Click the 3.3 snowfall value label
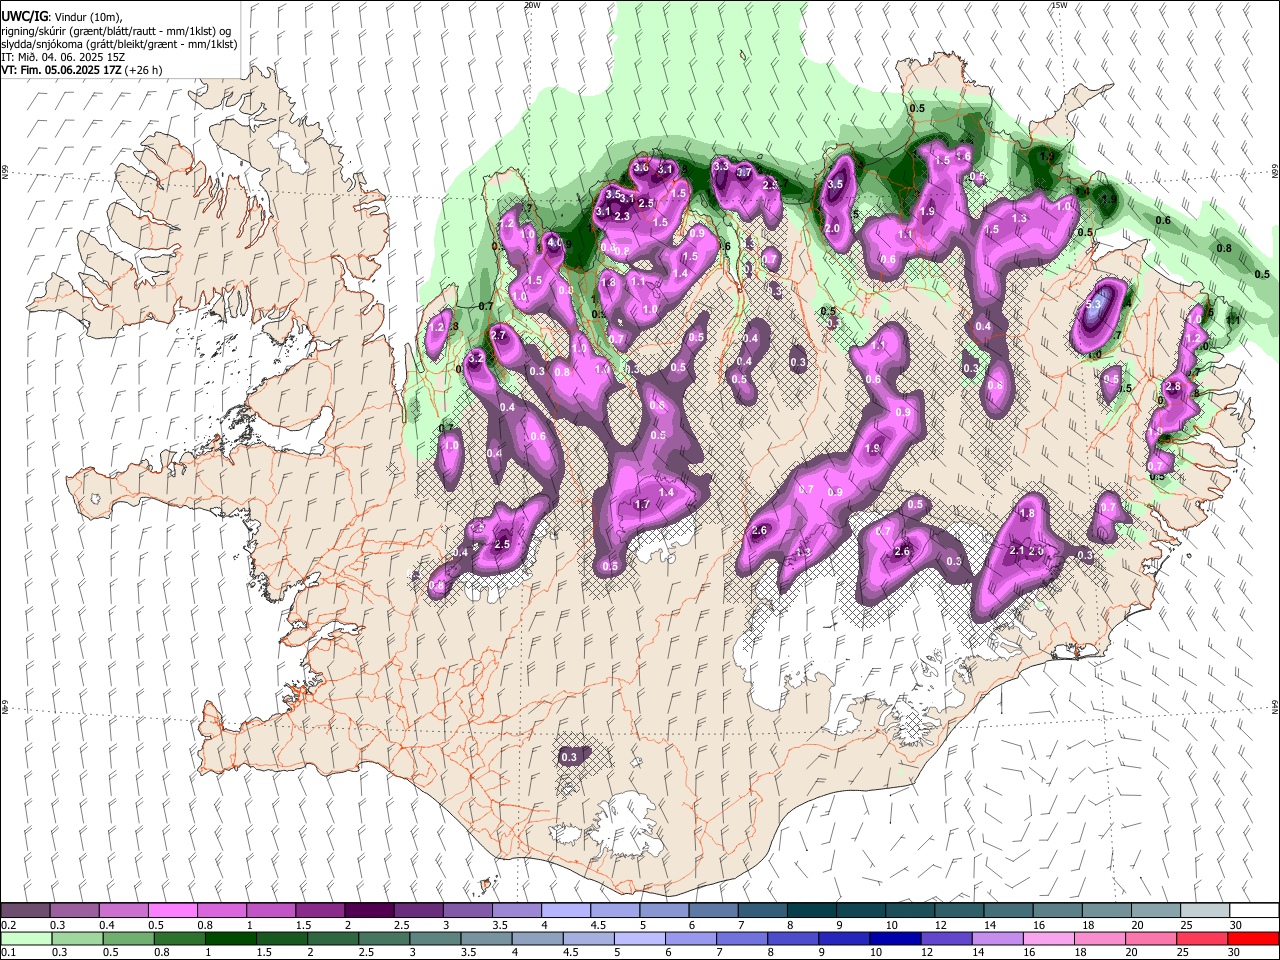 [x=720, y=165]
